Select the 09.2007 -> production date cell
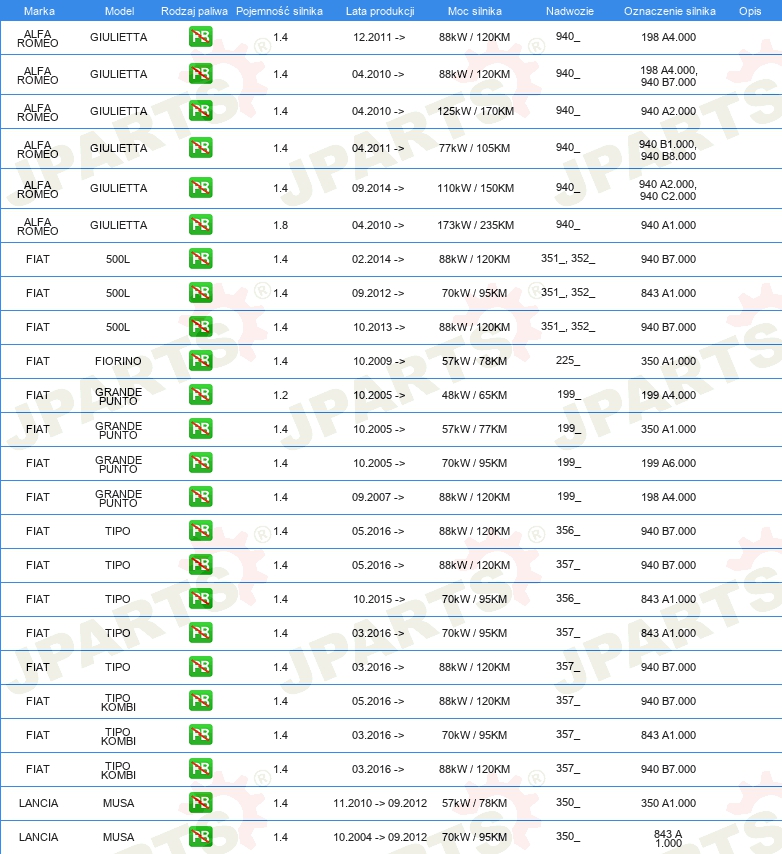Image resolution: width=782 pixels, height=854 pixels. [378, 497]
